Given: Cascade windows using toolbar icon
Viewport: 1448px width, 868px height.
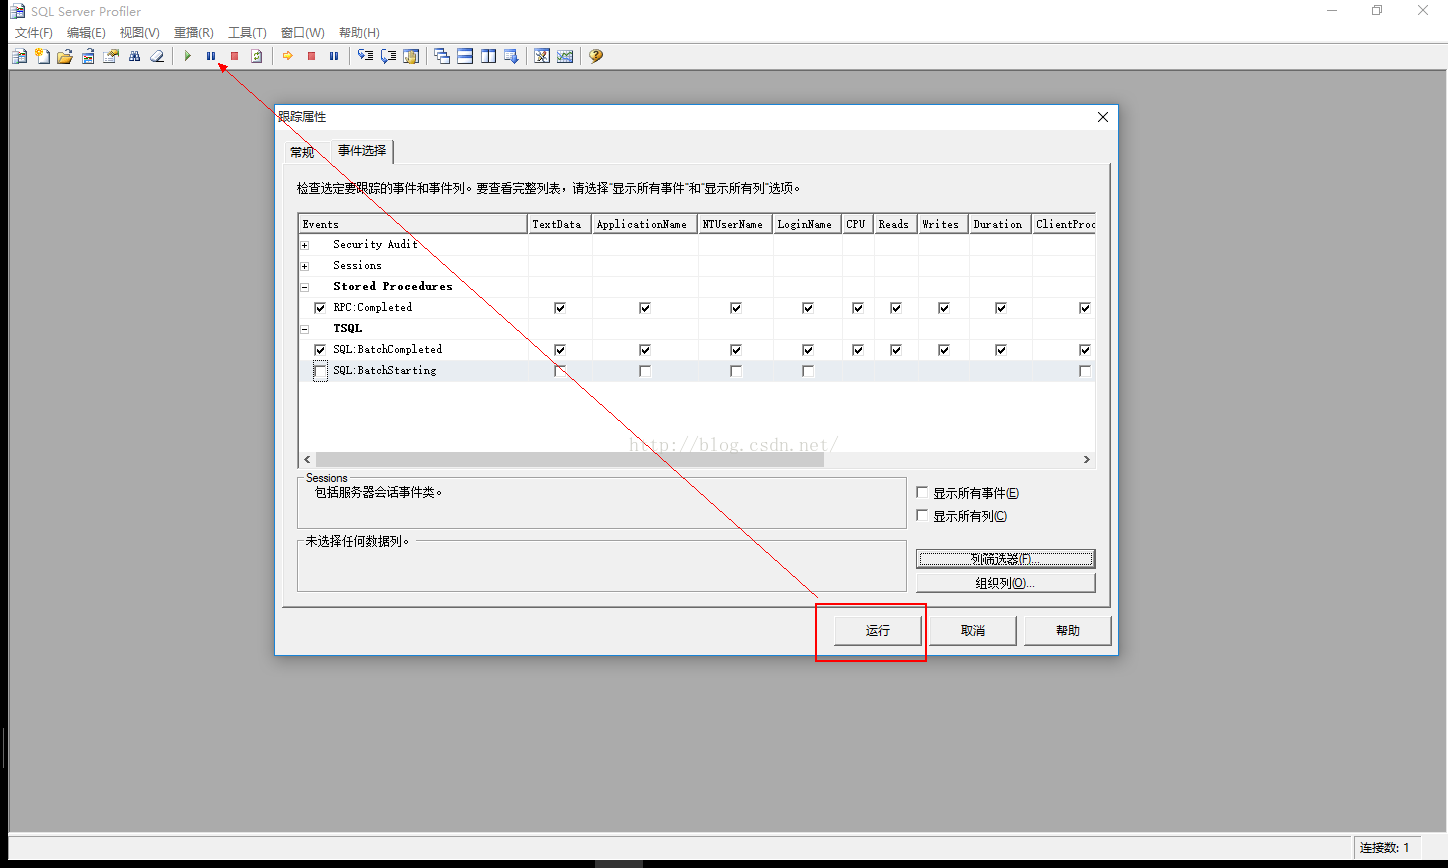Looking at the screenshot, I should pyautogui.click(x=442, y=56).
